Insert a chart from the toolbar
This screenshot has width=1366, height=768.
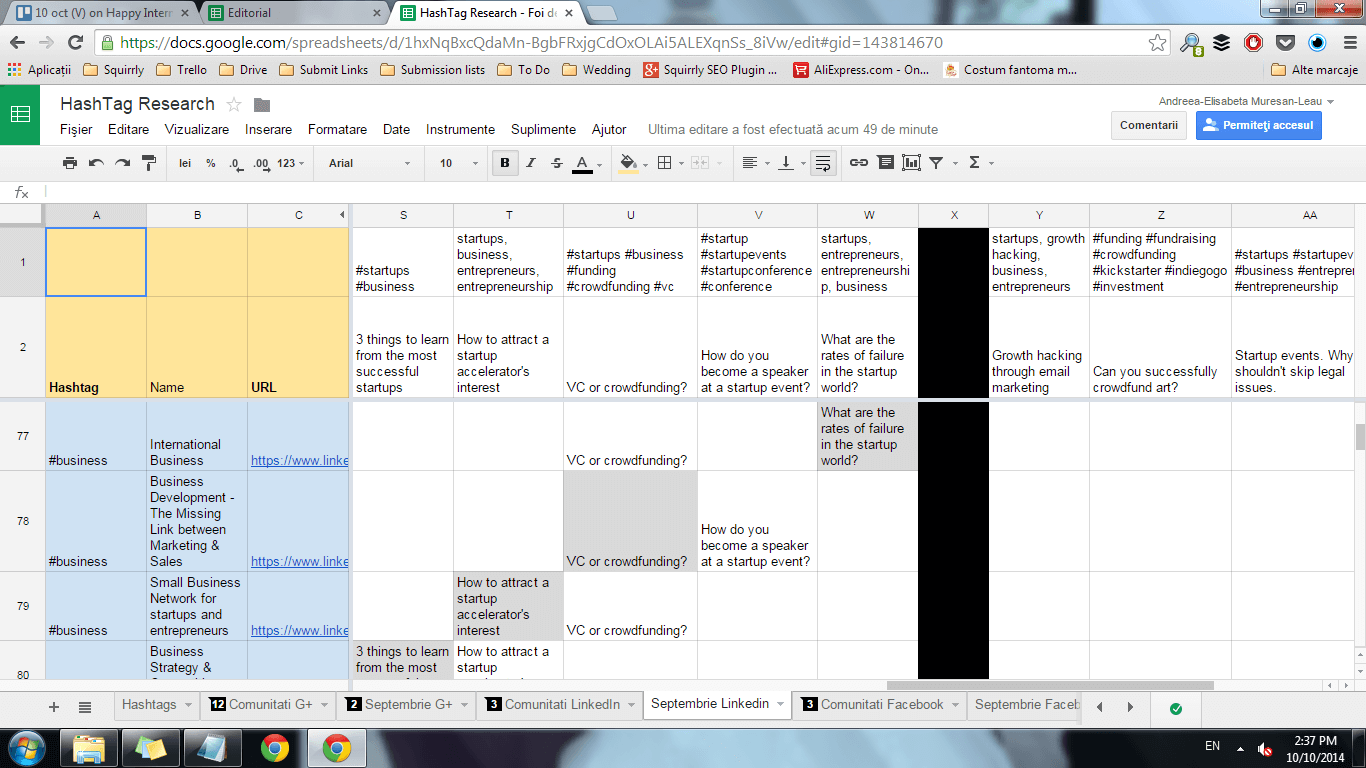point(911,163)
